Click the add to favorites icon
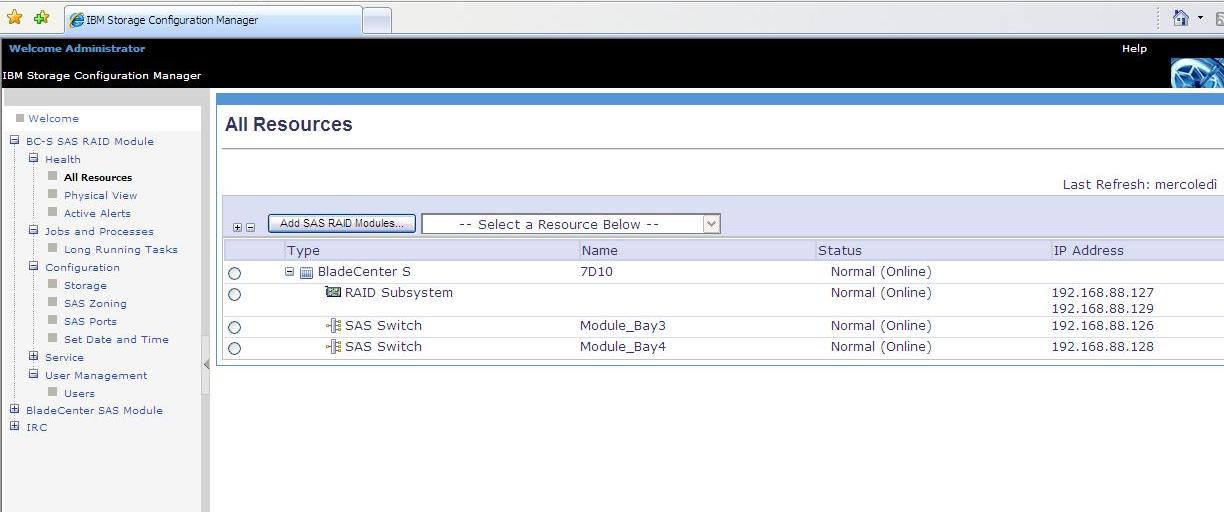This screenshot has height=512, width=1224. pos(41,18)
